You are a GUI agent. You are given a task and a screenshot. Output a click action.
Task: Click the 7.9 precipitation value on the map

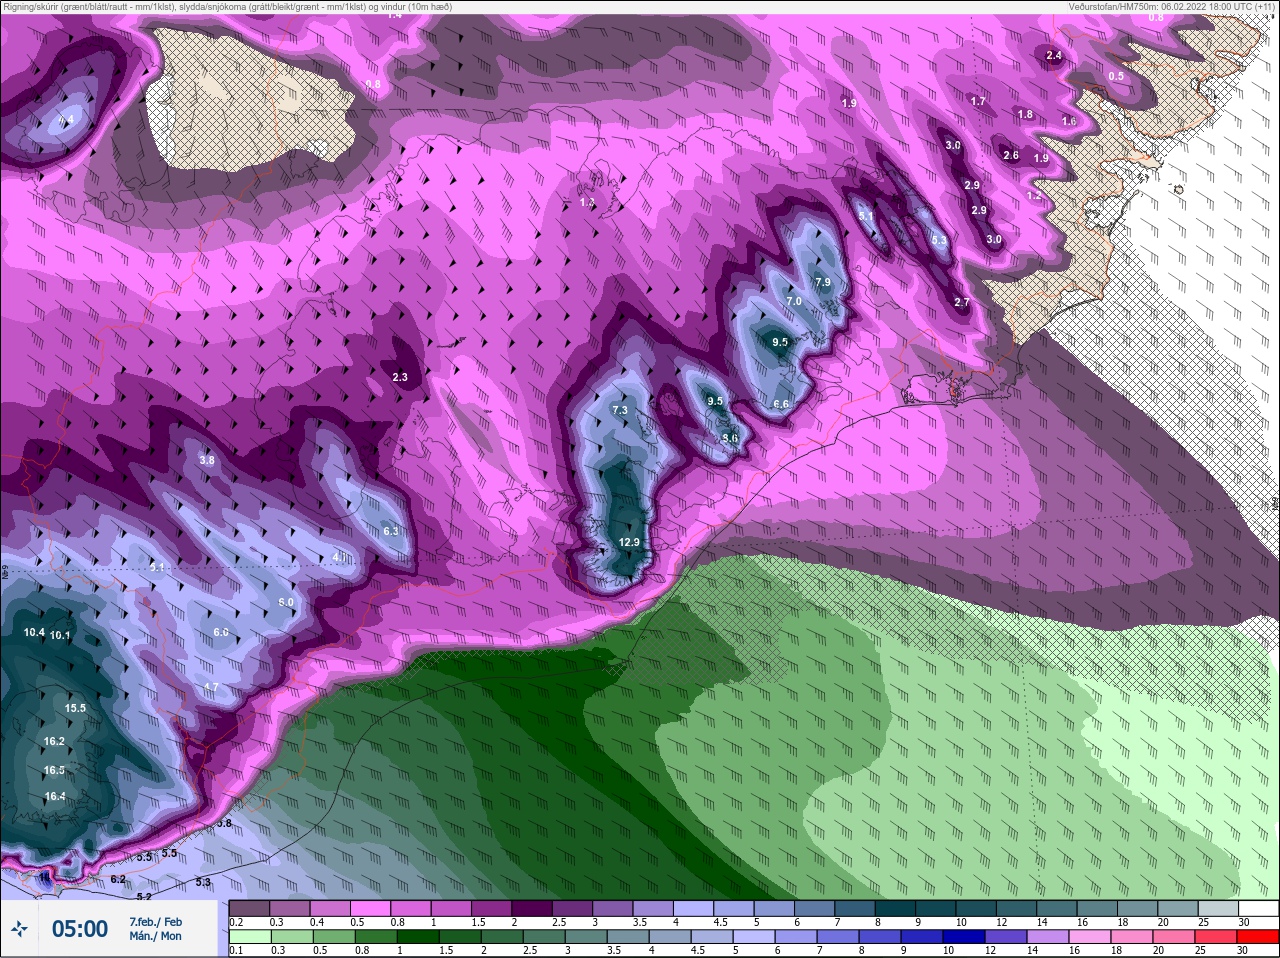coord(823,282)
